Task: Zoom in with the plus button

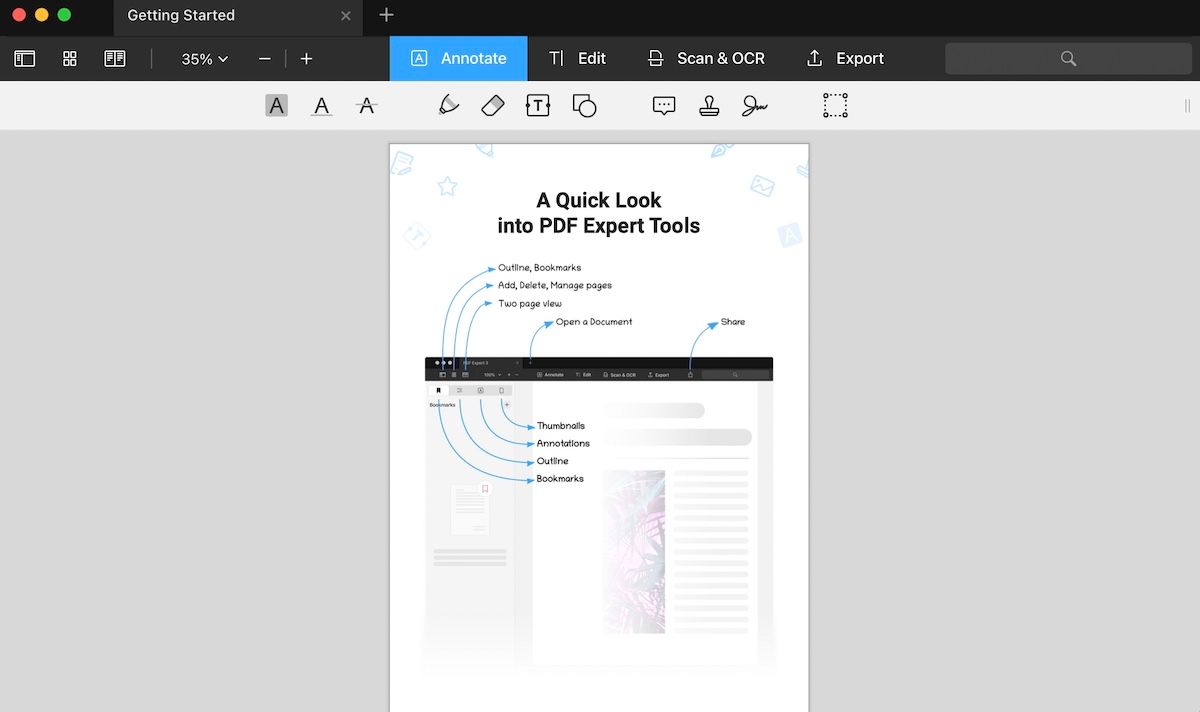Action: click(x=306, y=59)
